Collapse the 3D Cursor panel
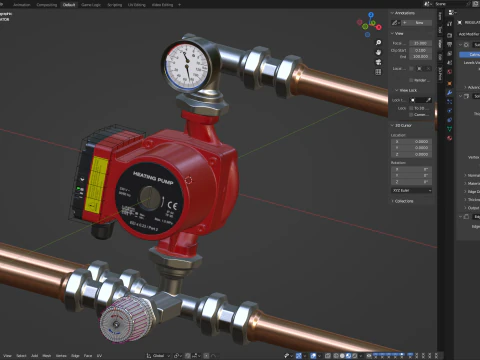The width and height of the screenshot is (480, 360). (x=401, y=126)
